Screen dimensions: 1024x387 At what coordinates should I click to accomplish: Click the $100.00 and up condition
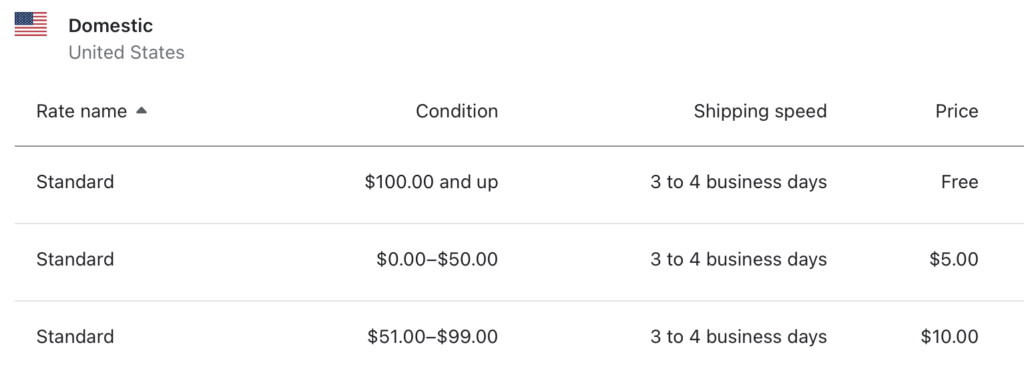[431, 181]
